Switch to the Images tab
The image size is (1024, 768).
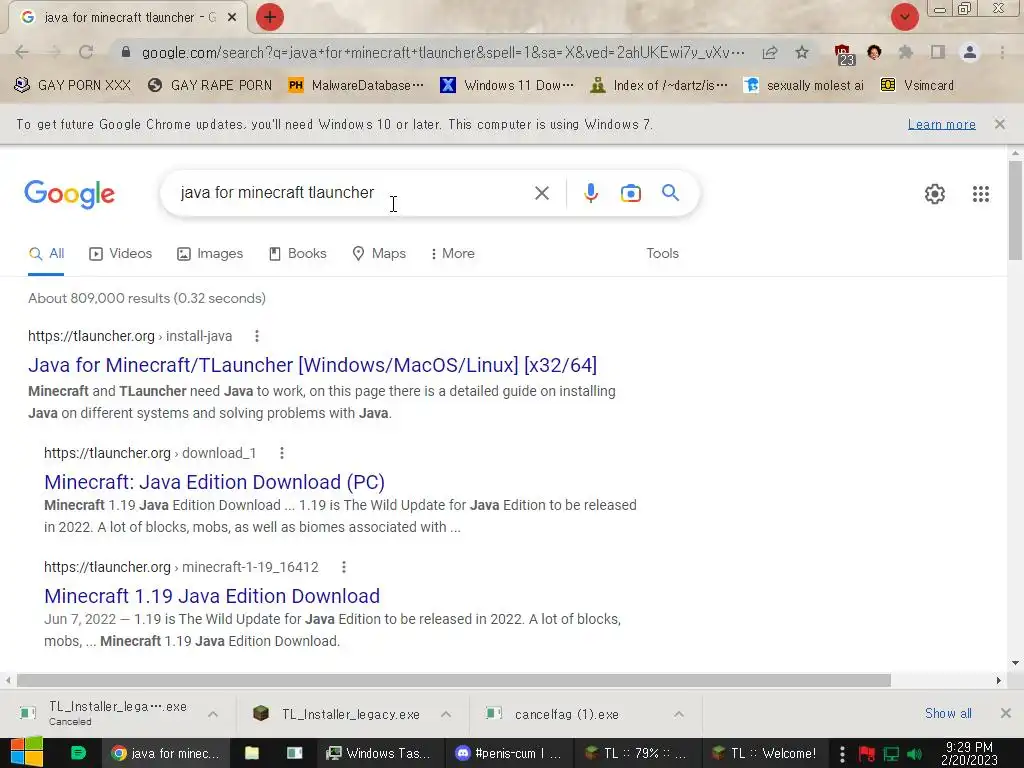click(x=210, y=253)
